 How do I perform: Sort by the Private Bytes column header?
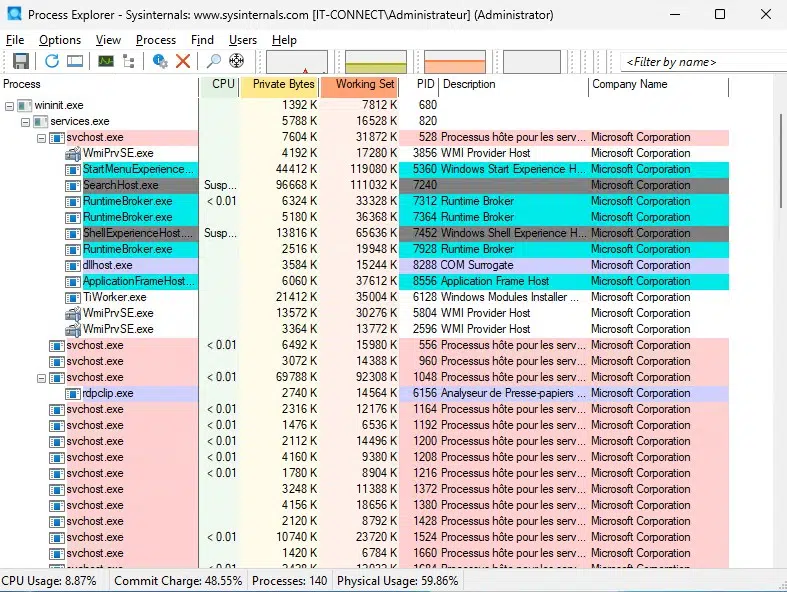click(x=283, y=85)
